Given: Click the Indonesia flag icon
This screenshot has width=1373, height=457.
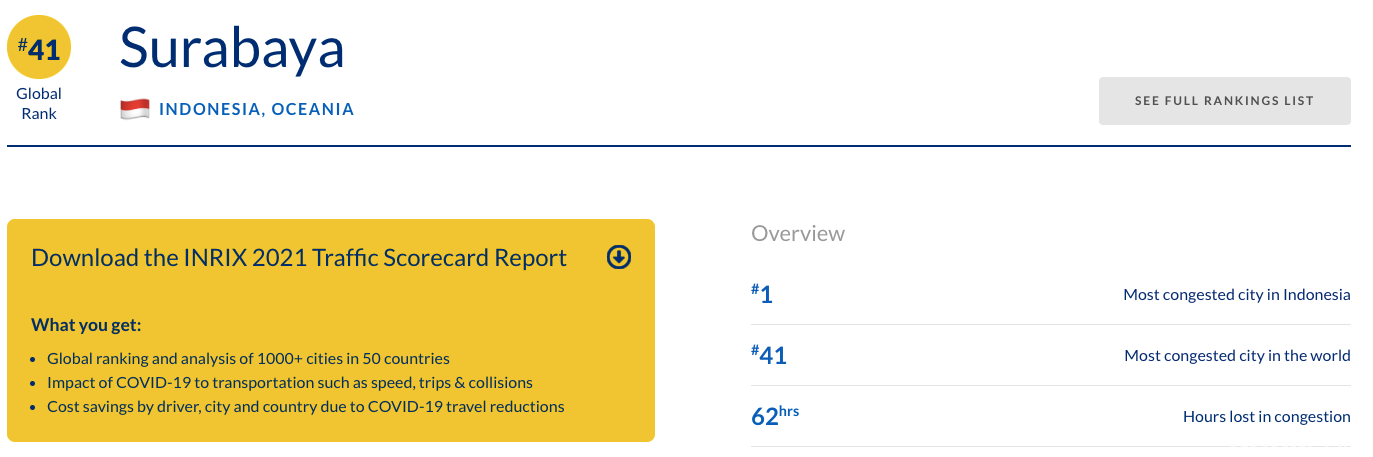Looking at the screenshot, I should (135, 109).
